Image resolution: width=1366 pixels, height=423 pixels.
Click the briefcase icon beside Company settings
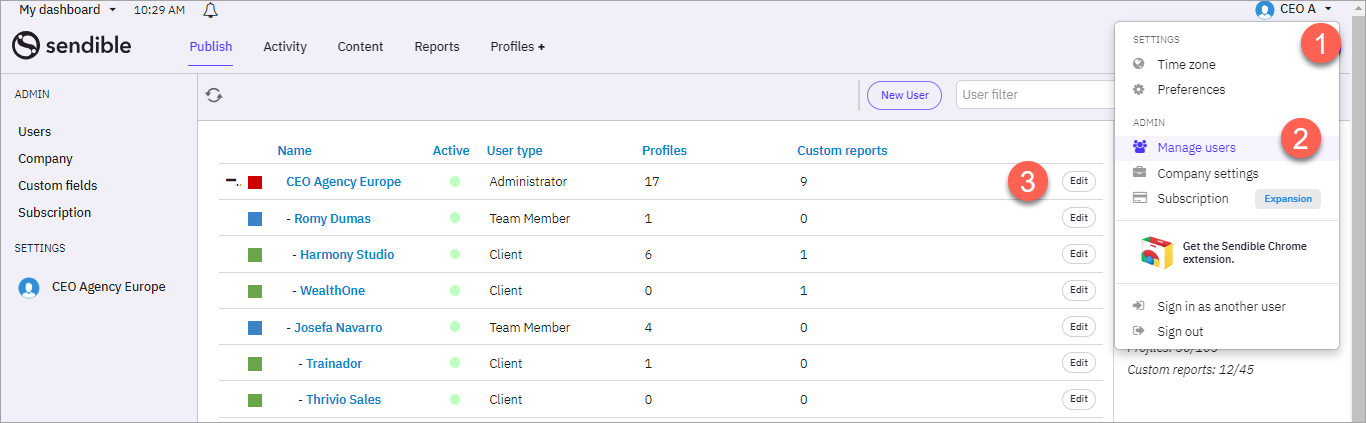tap(1139, 173)
